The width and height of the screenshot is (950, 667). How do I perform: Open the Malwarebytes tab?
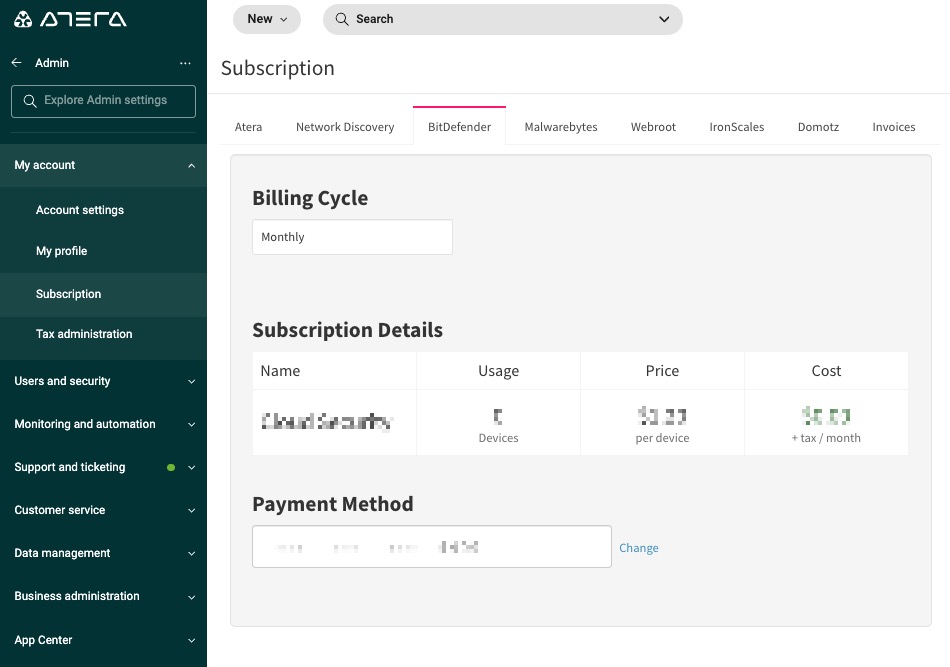click(561, 127)
